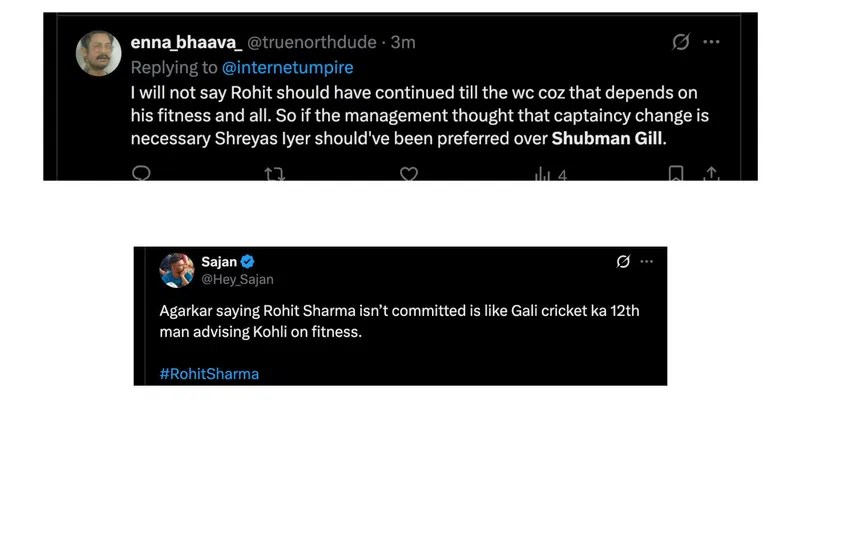864x540 pixels.
Task: Click the Grok icon on Sajan's tweet
Action: 623,262
